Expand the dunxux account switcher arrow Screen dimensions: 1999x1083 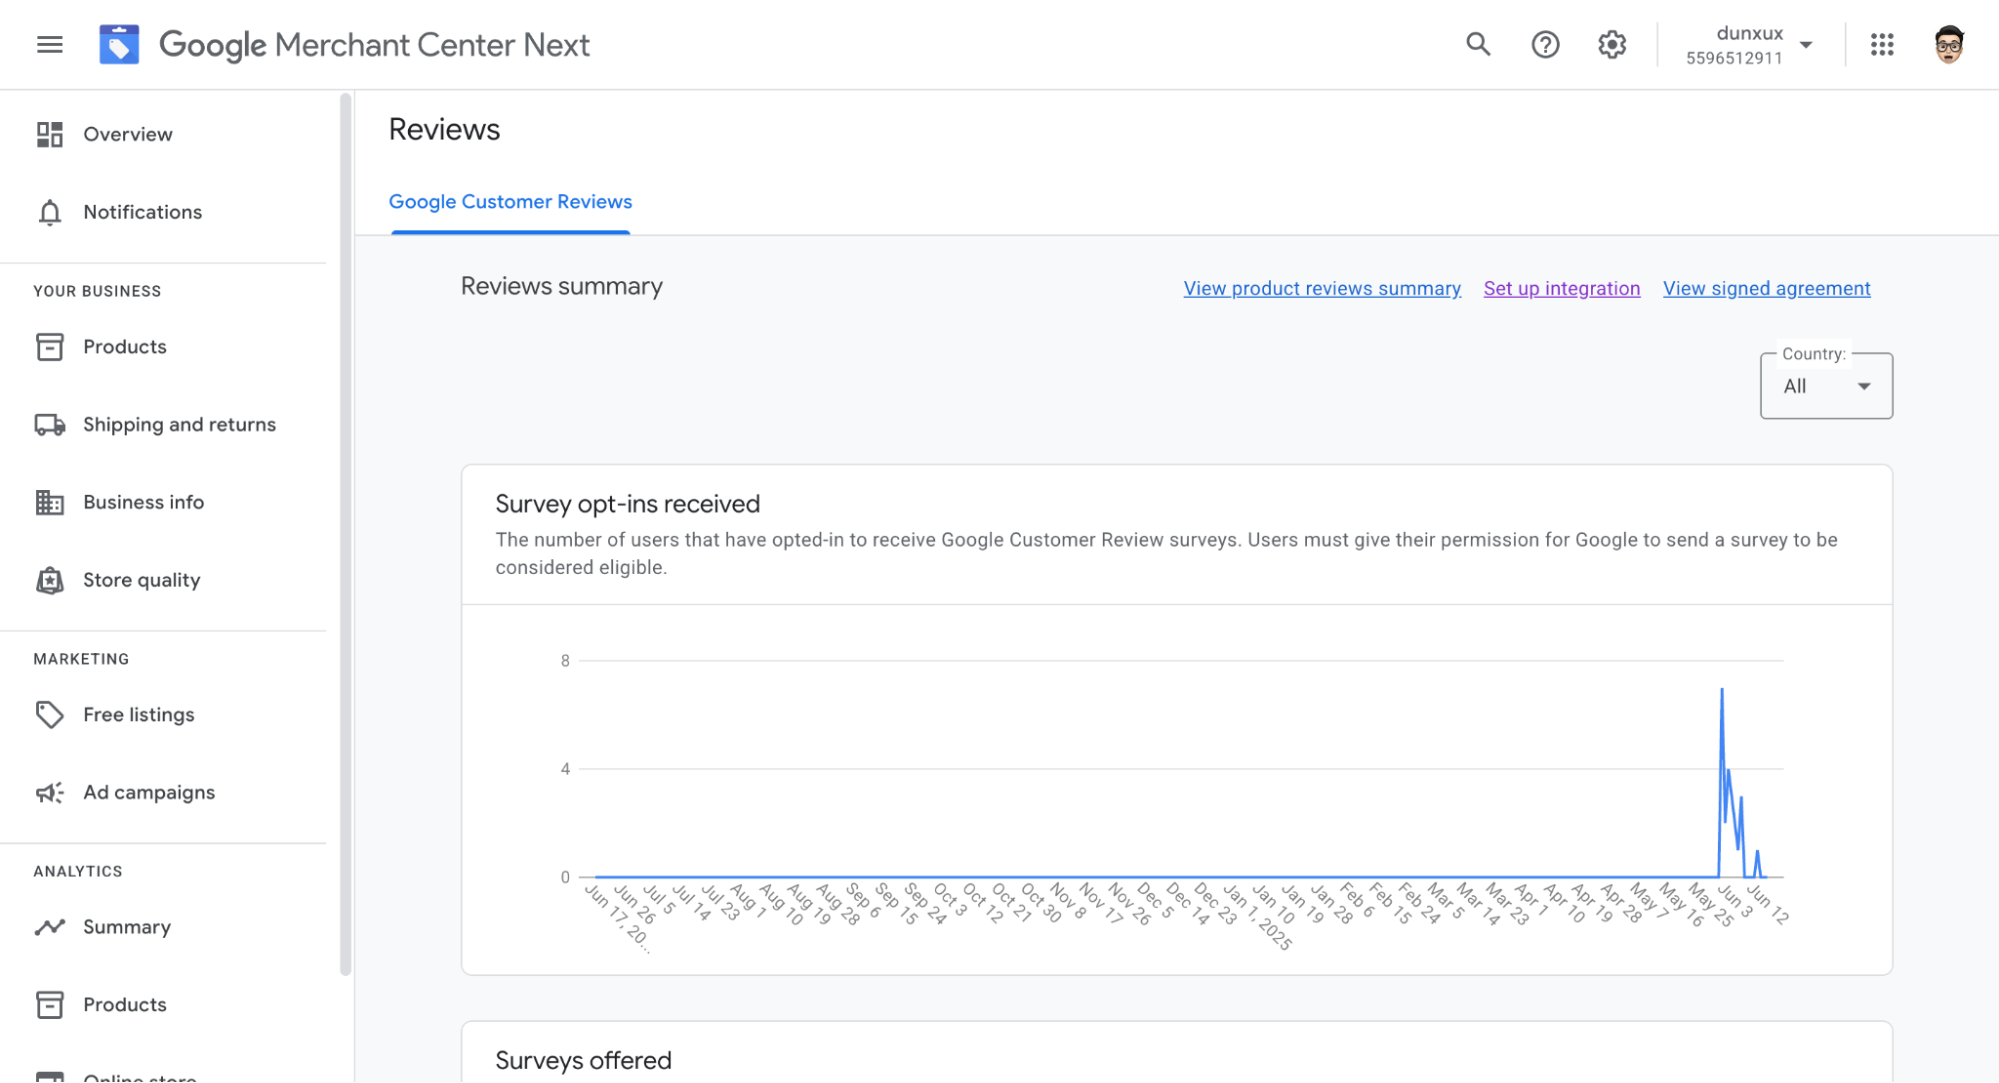point(1806,45)
